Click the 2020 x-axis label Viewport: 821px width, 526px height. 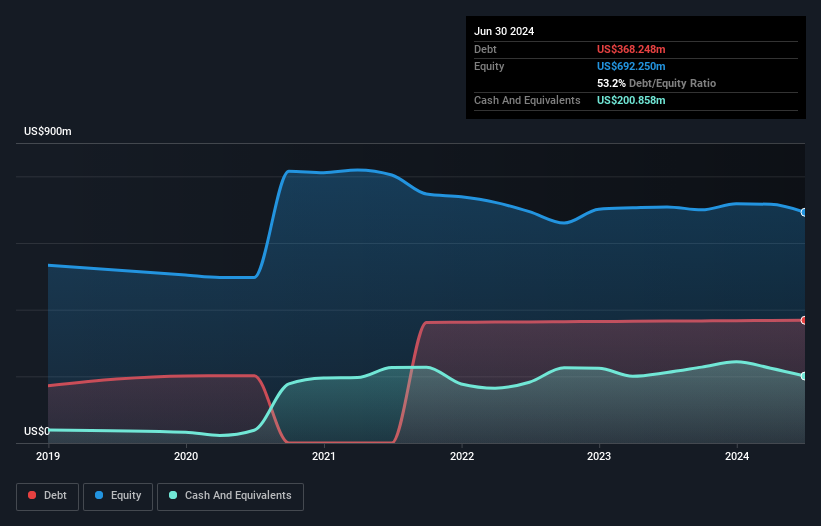pyautogui.click(x=186, y=456)
